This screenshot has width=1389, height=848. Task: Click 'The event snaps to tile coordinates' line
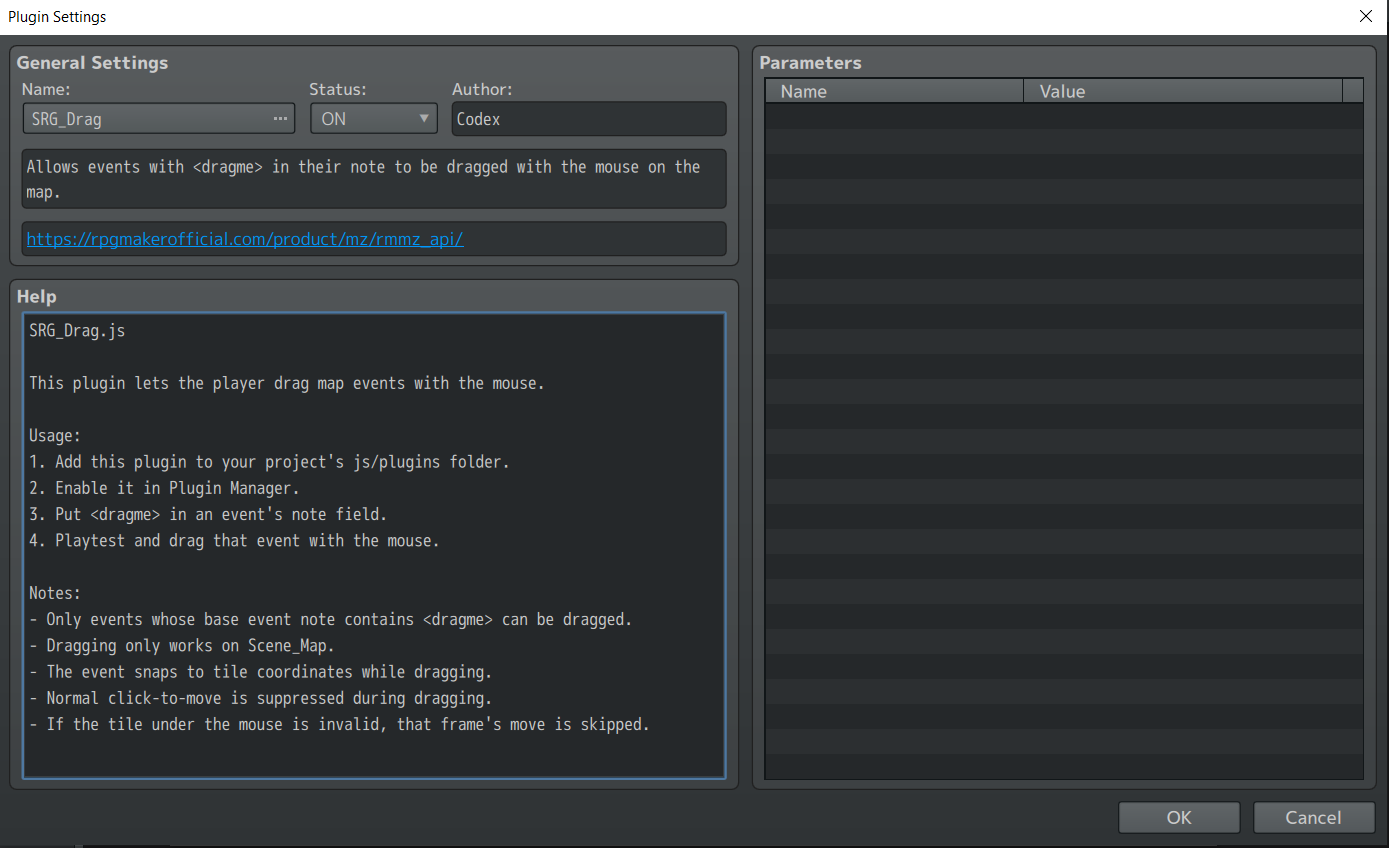click(260, 672)
